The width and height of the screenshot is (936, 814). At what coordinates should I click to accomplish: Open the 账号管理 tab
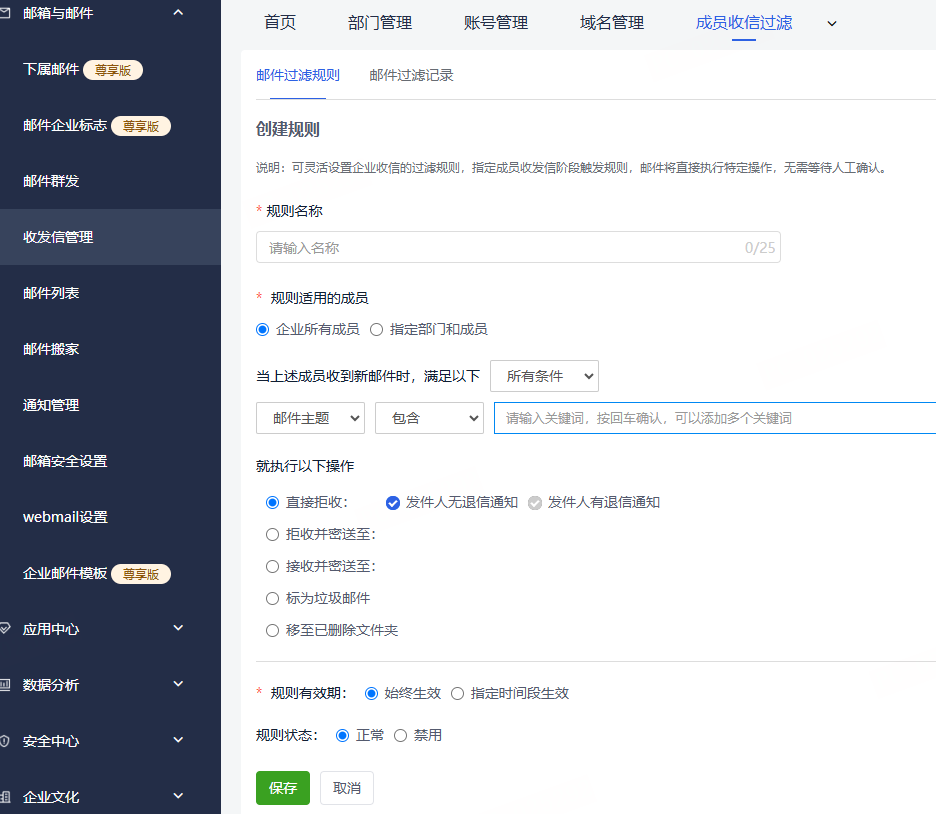[495, 23]
